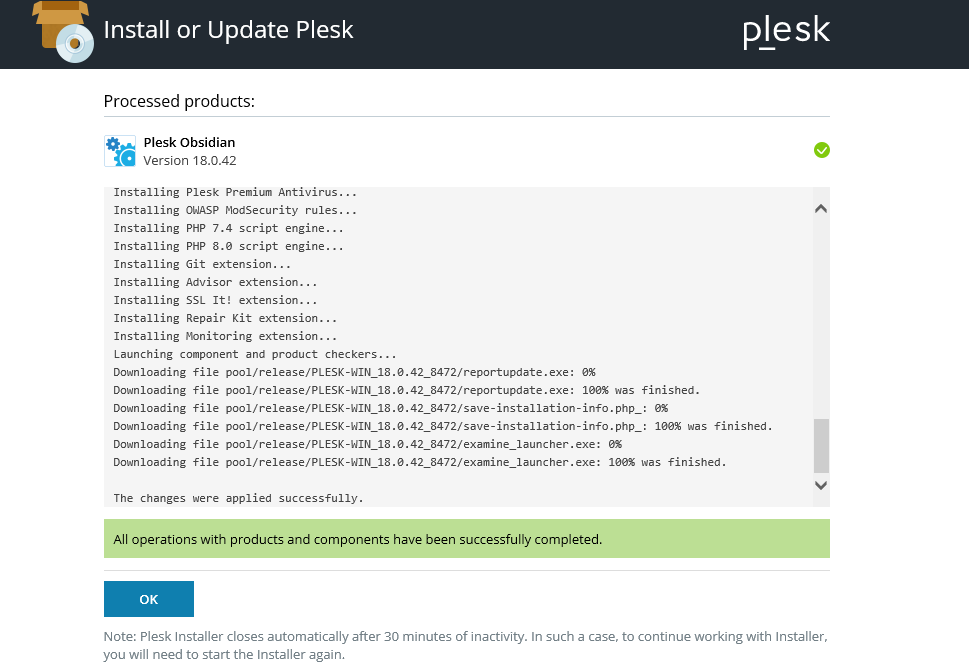Click the log scroll up arrow
Screen dimensions: 969x665
coord(821,208)
